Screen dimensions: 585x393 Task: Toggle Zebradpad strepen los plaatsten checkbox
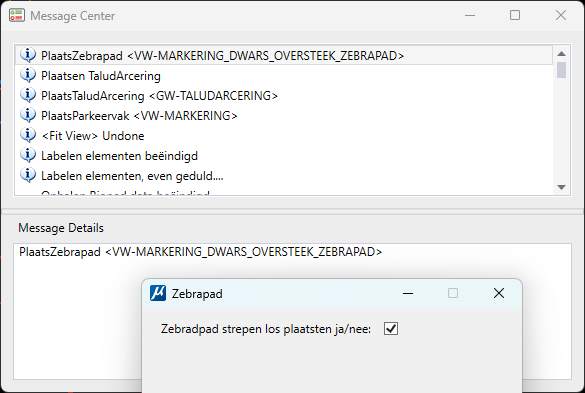point(391,329)
